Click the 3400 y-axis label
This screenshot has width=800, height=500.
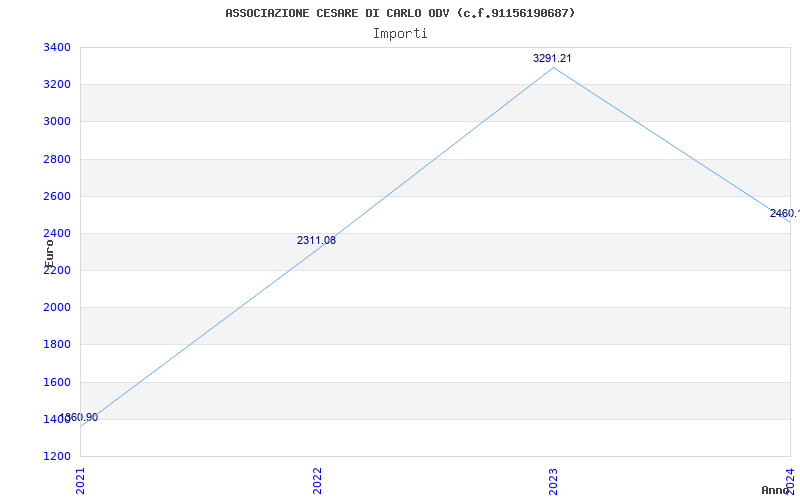[x=57, y=47]
